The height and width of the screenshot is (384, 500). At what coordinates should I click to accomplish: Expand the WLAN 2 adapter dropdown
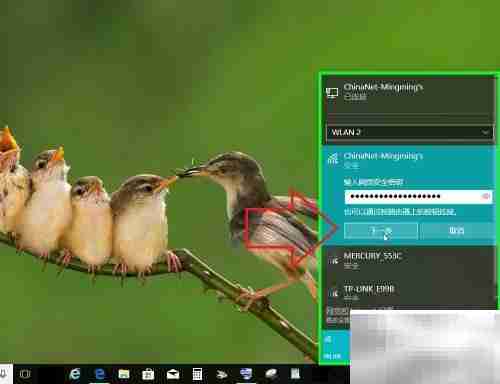point(410,132)
